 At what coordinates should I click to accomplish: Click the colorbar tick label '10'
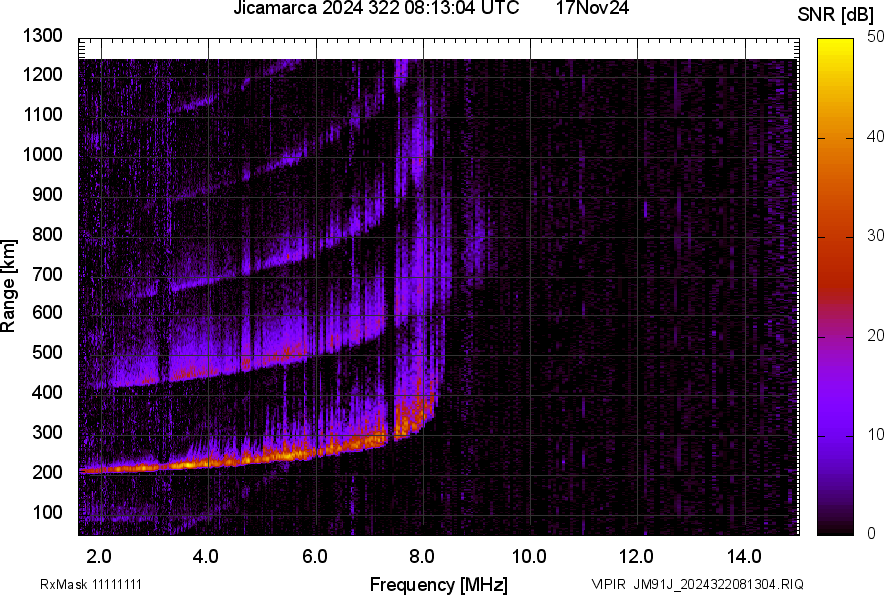coord(875,434)
